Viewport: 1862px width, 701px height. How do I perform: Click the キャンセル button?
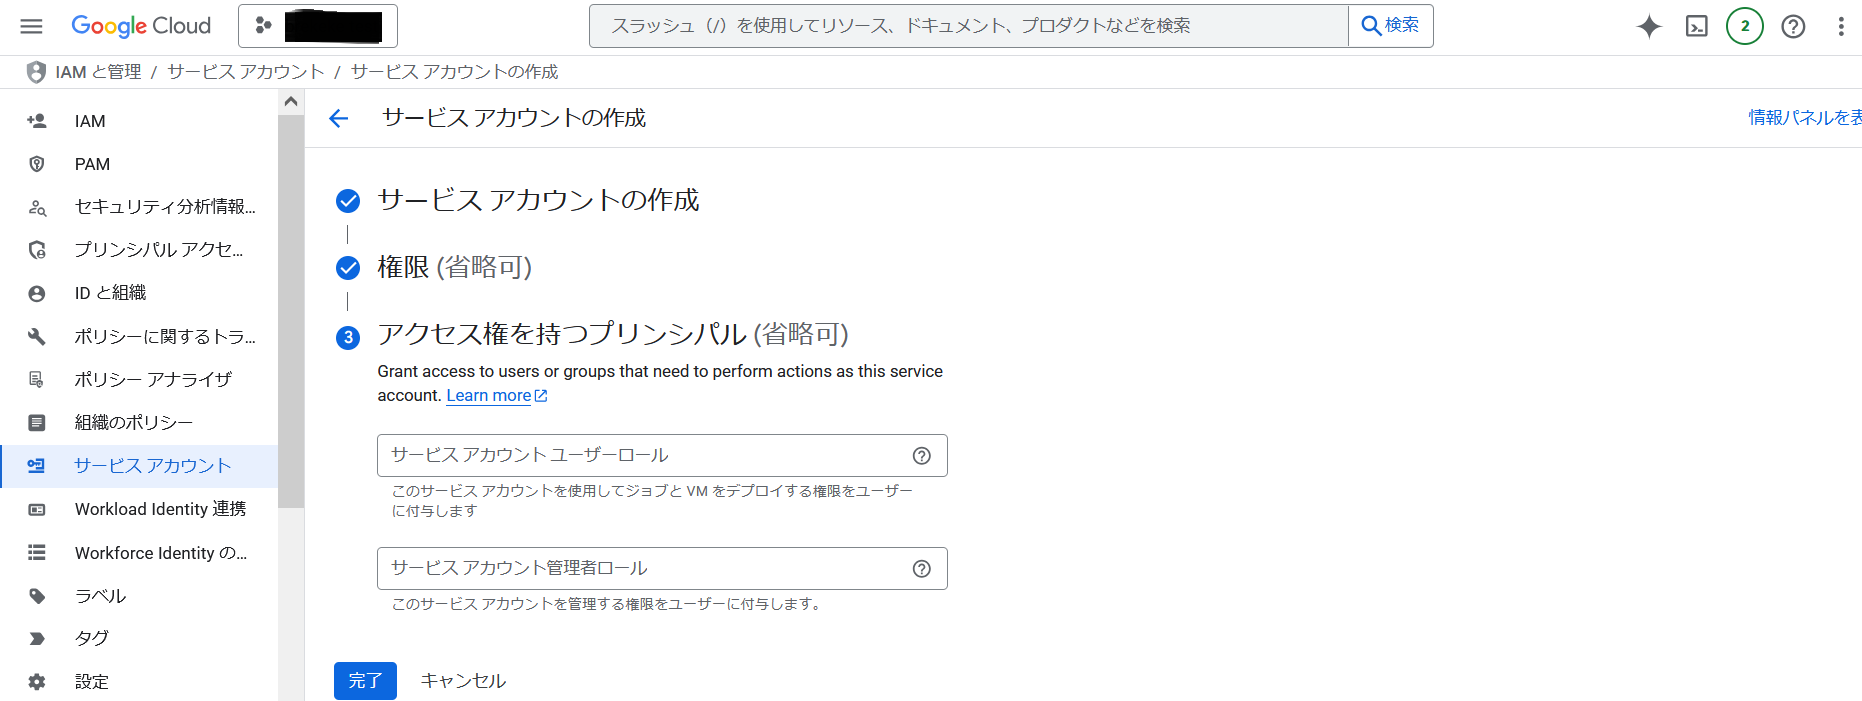(x=463, y=681)
